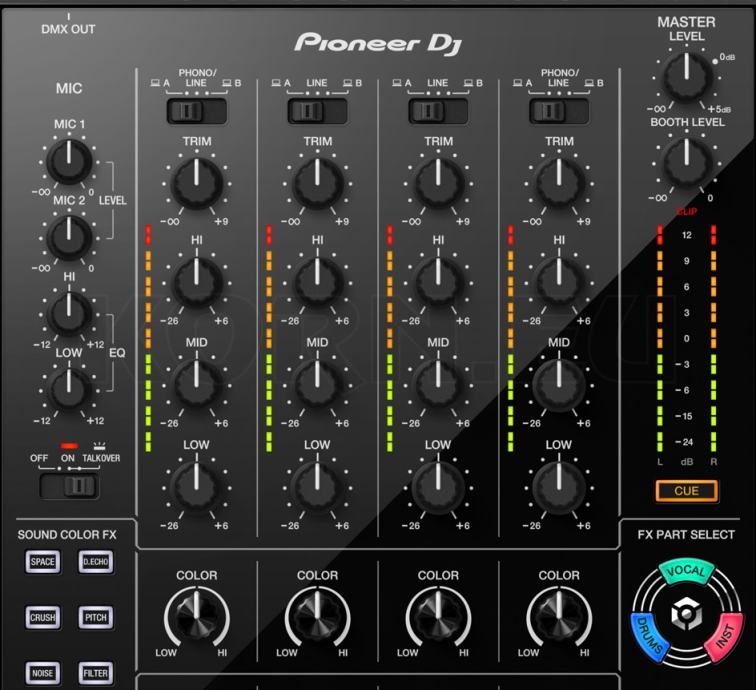Image resolution: width=756 pixels, height=690 pixels.
Task: Click channel 1 HI EQ knob
Action: point(197,283)
